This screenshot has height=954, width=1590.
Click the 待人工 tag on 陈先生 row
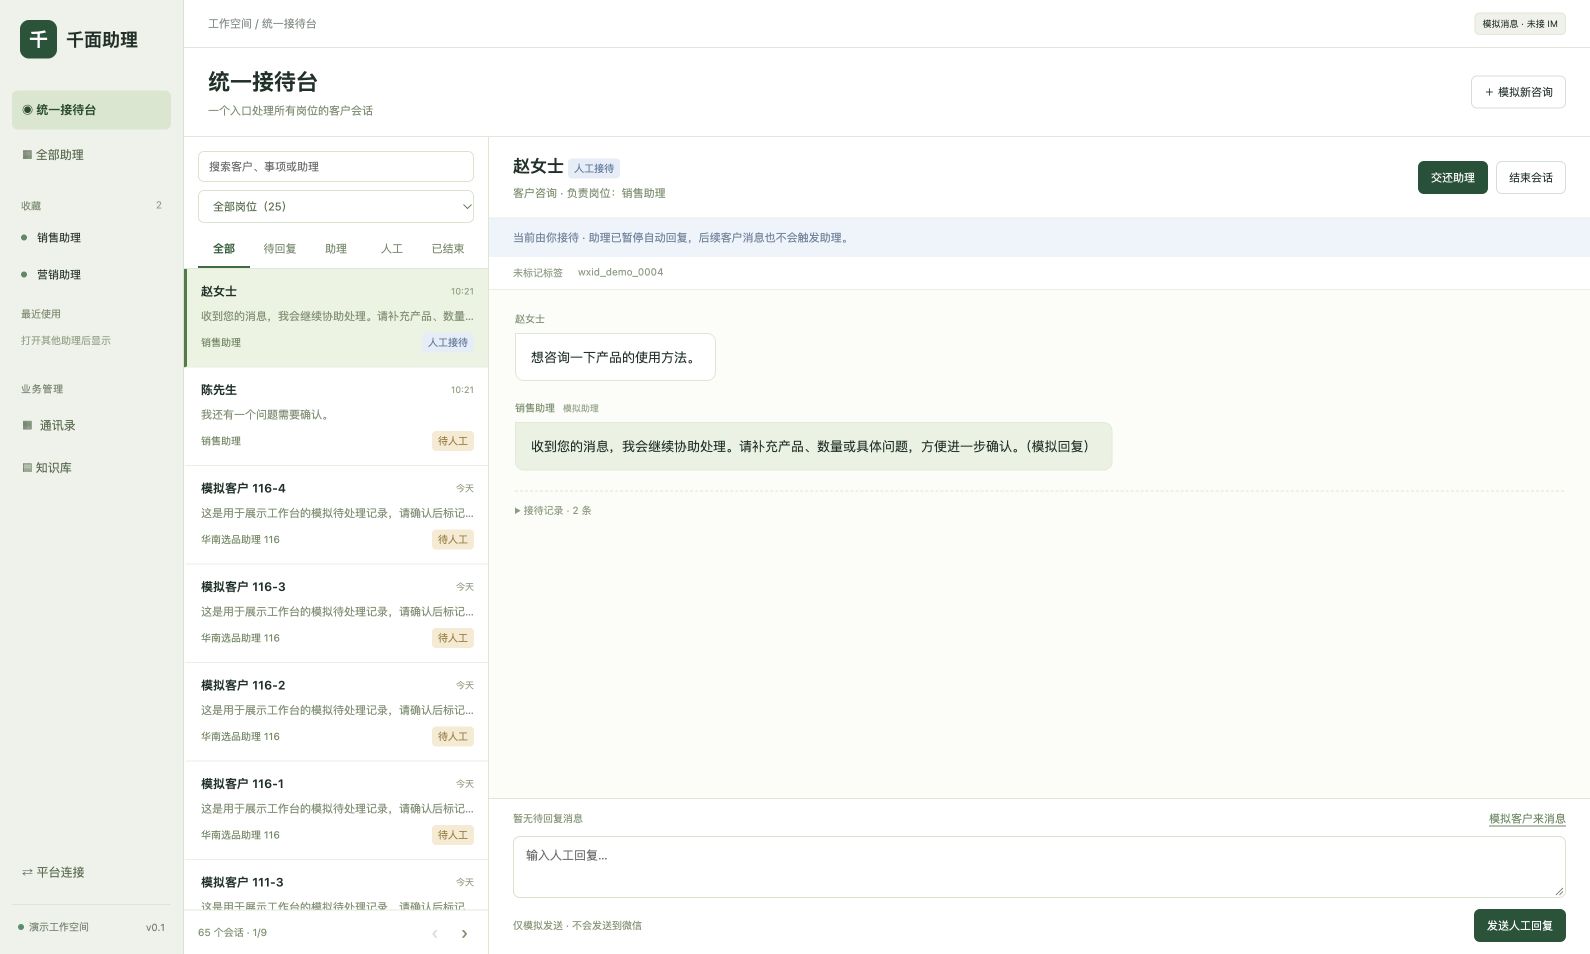(453, 441)
